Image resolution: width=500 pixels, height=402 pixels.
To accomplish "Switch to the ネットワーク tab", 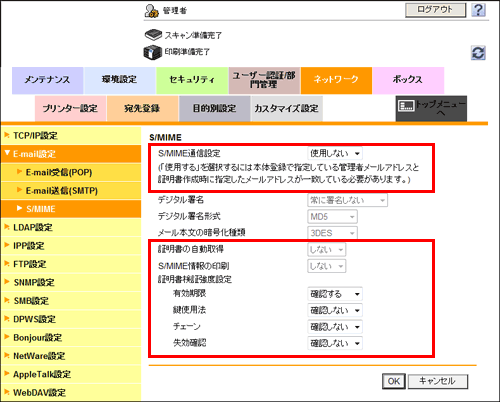I will point(336,80).
